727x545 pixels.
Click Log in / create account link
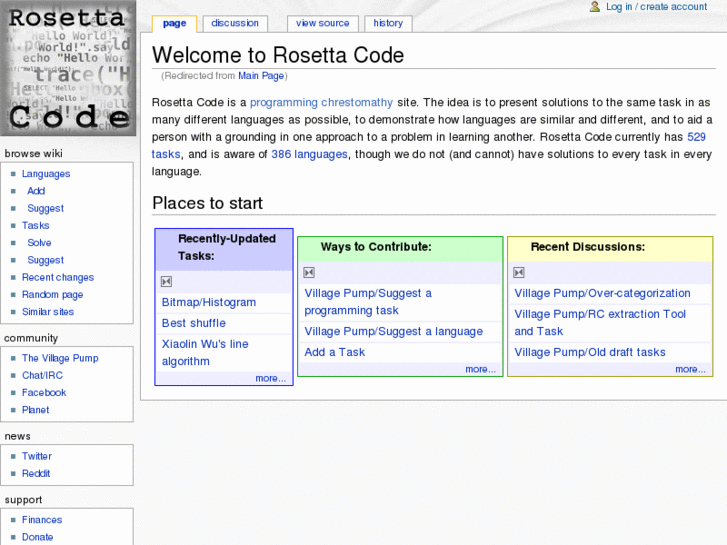click(657, 6)
